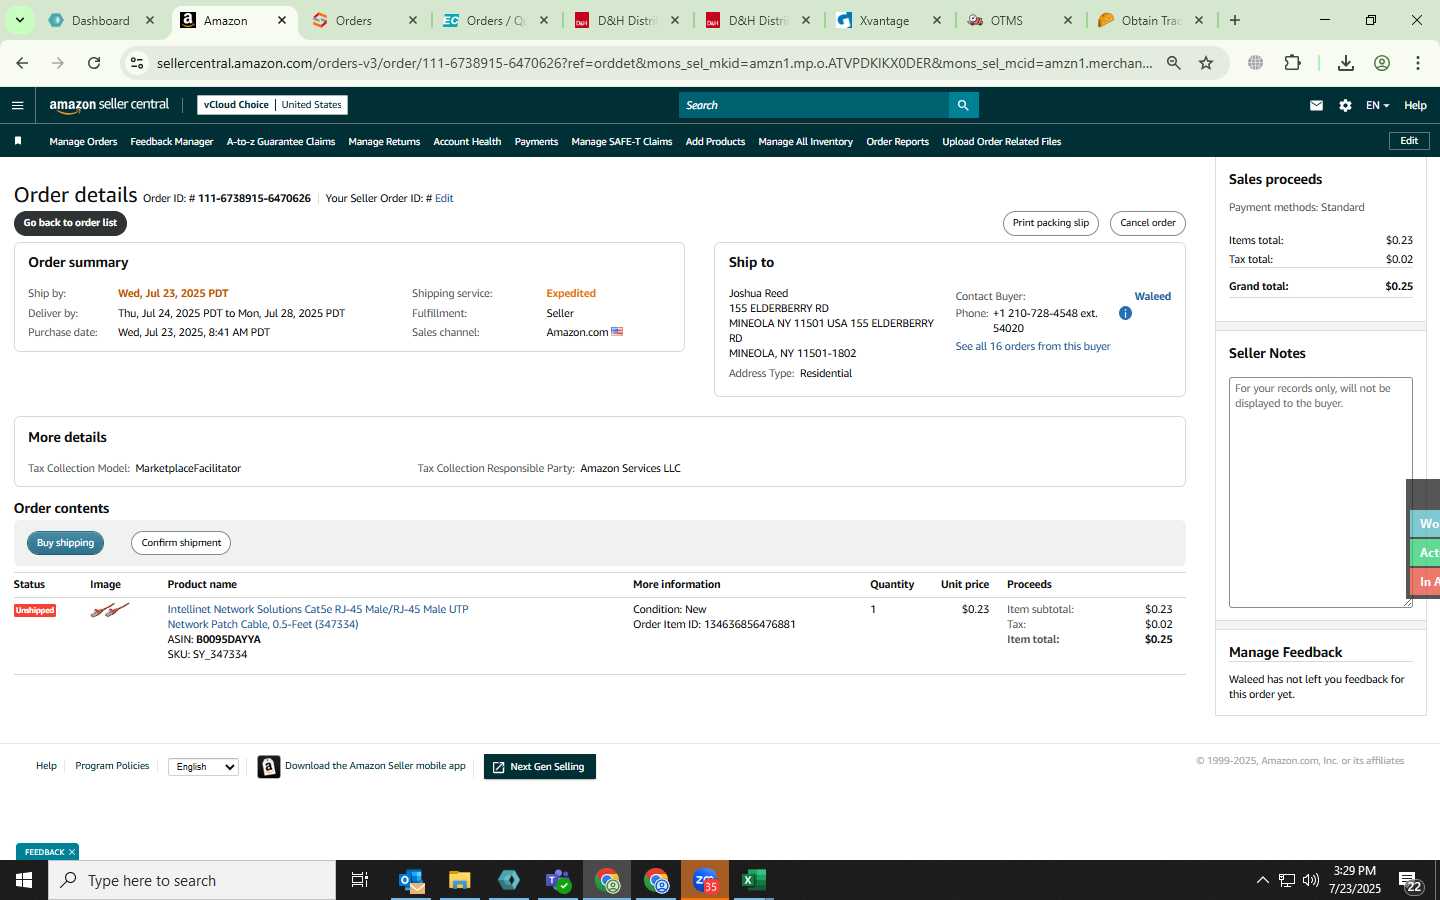Click Go back to order list
This screenshot has height=900, width=1440.
70,223
